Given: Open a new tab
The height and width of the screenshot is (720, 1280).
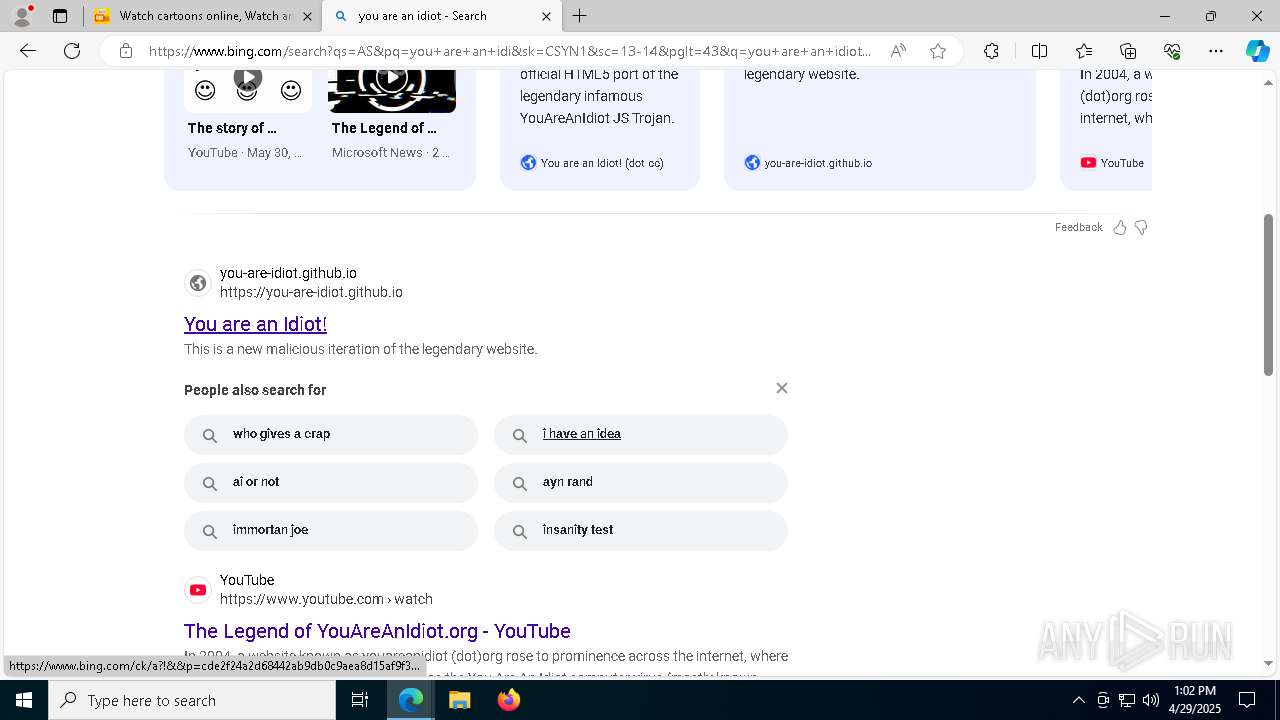Looking at the screenshot, I should (580, 16).
